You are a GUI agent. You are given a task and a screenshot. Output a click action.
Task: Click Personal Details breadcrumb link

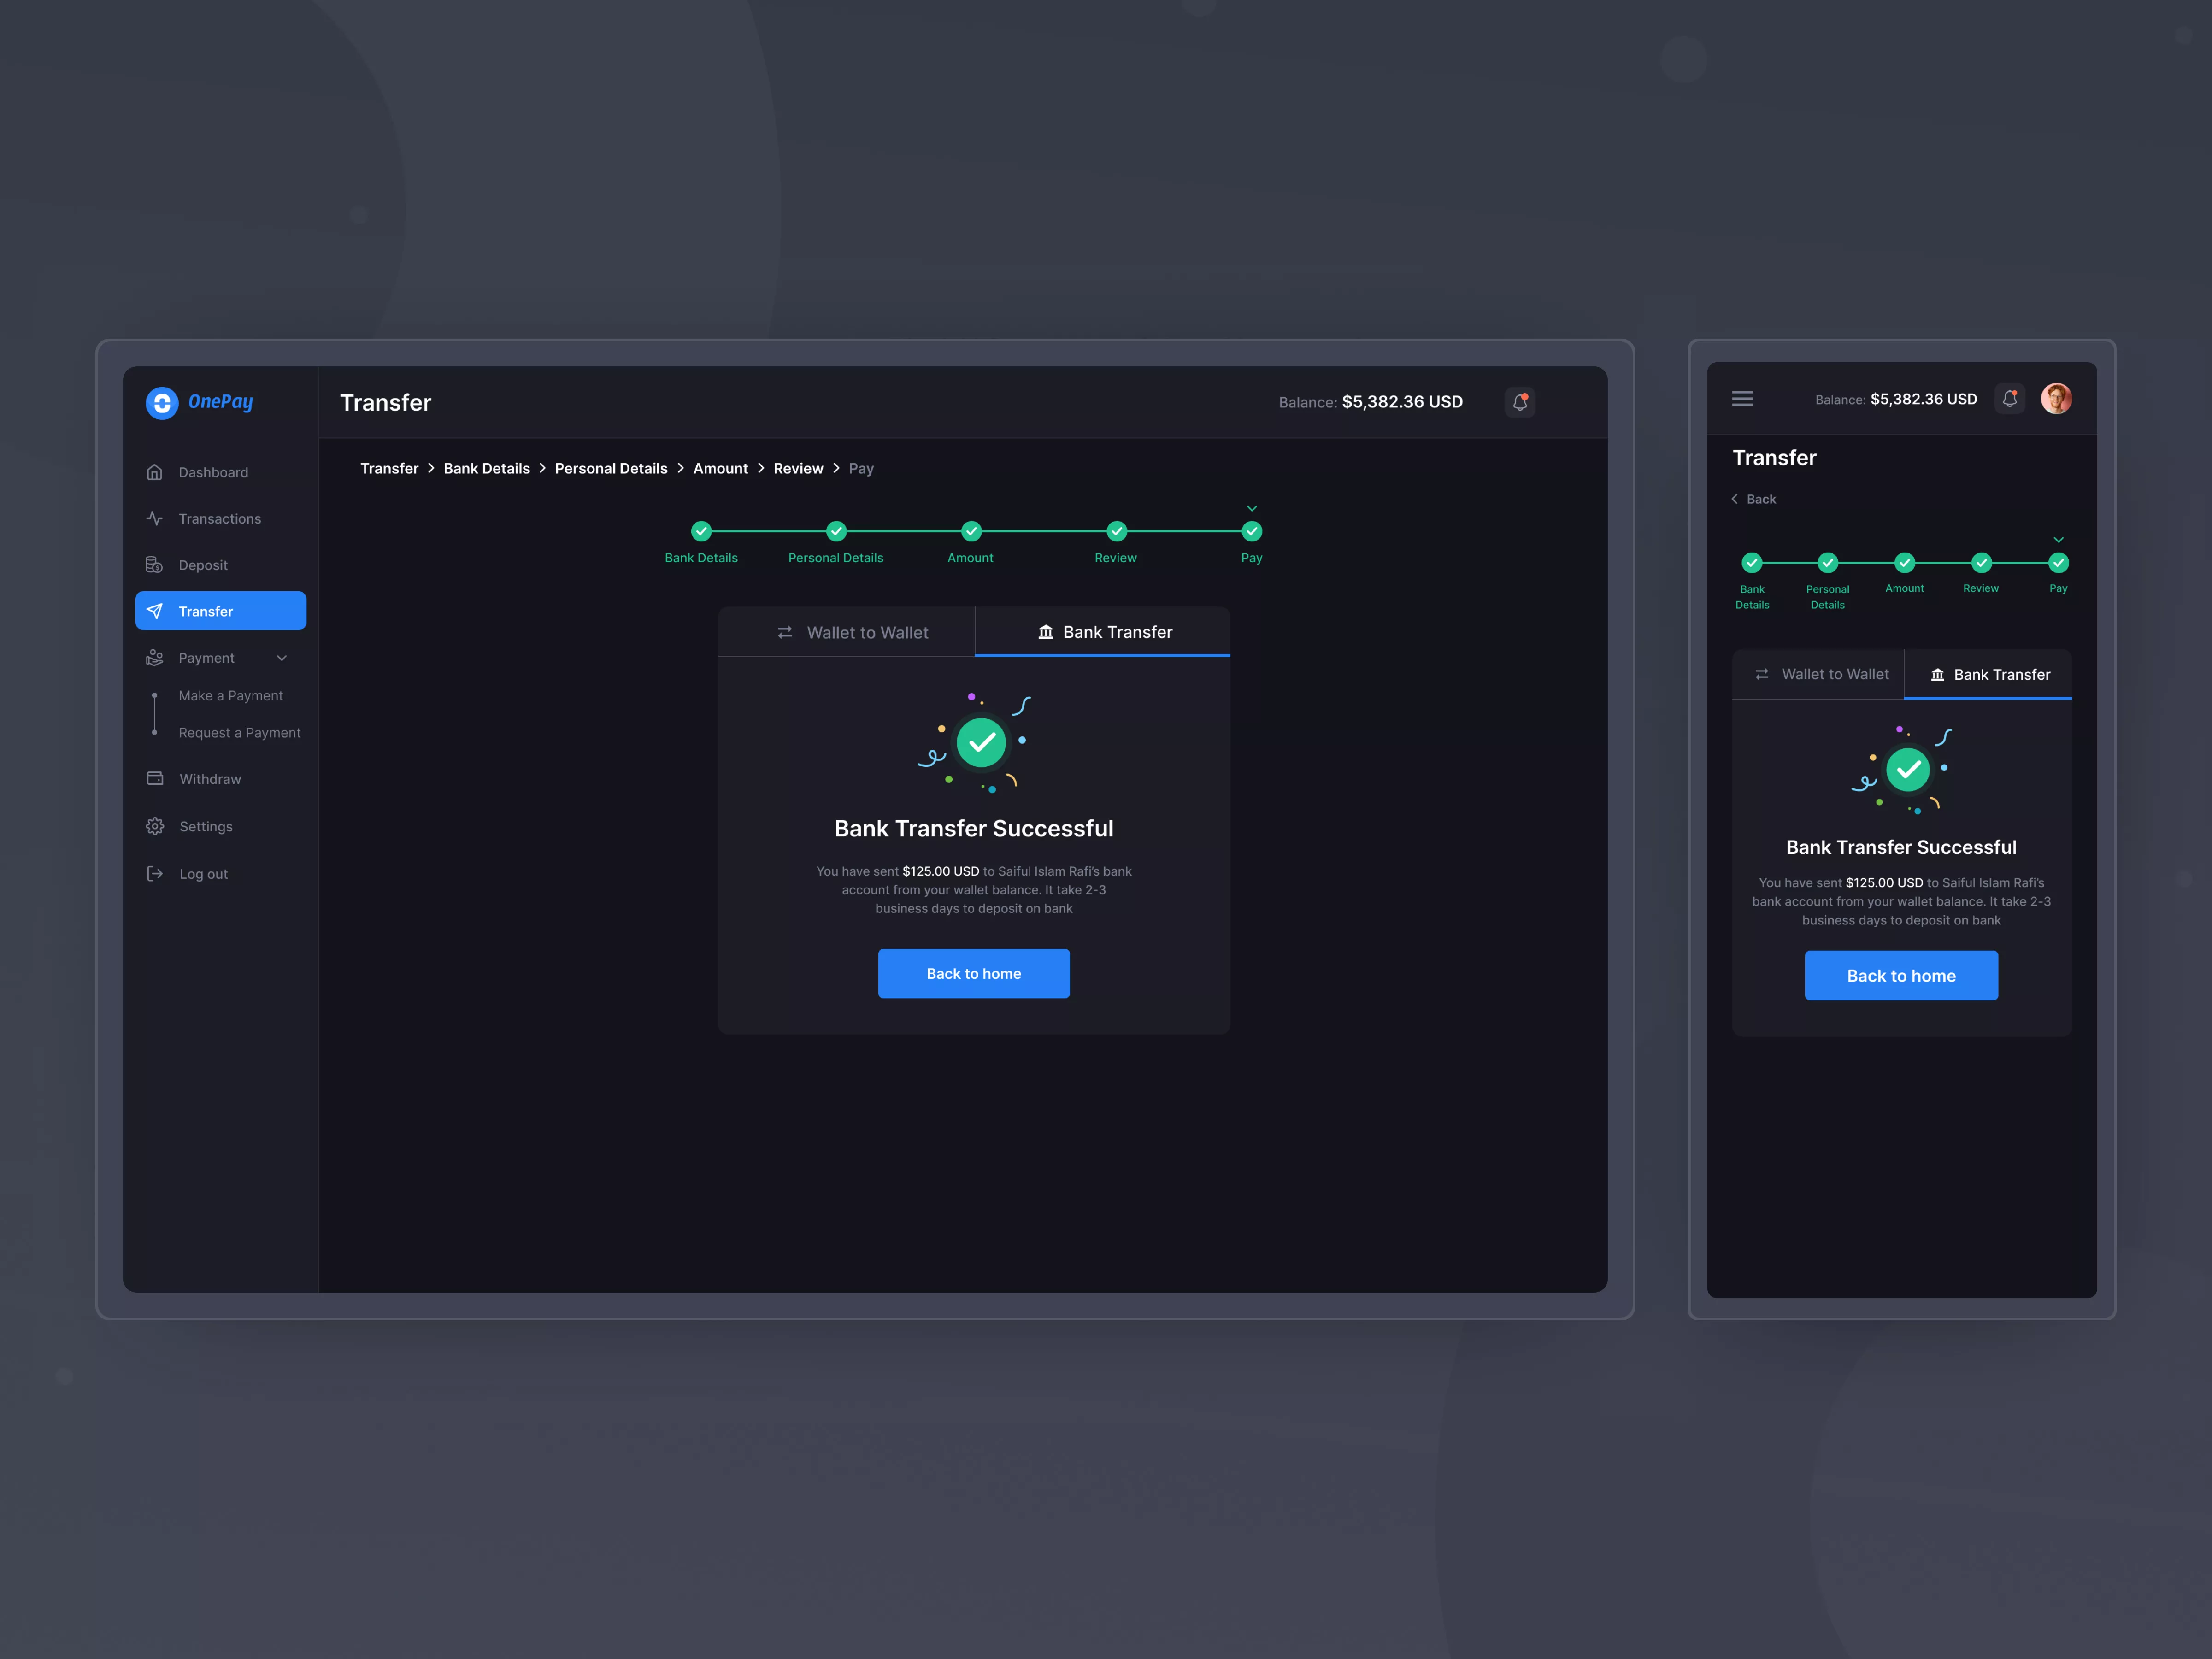pyautogui.click(x=611, y=468)
